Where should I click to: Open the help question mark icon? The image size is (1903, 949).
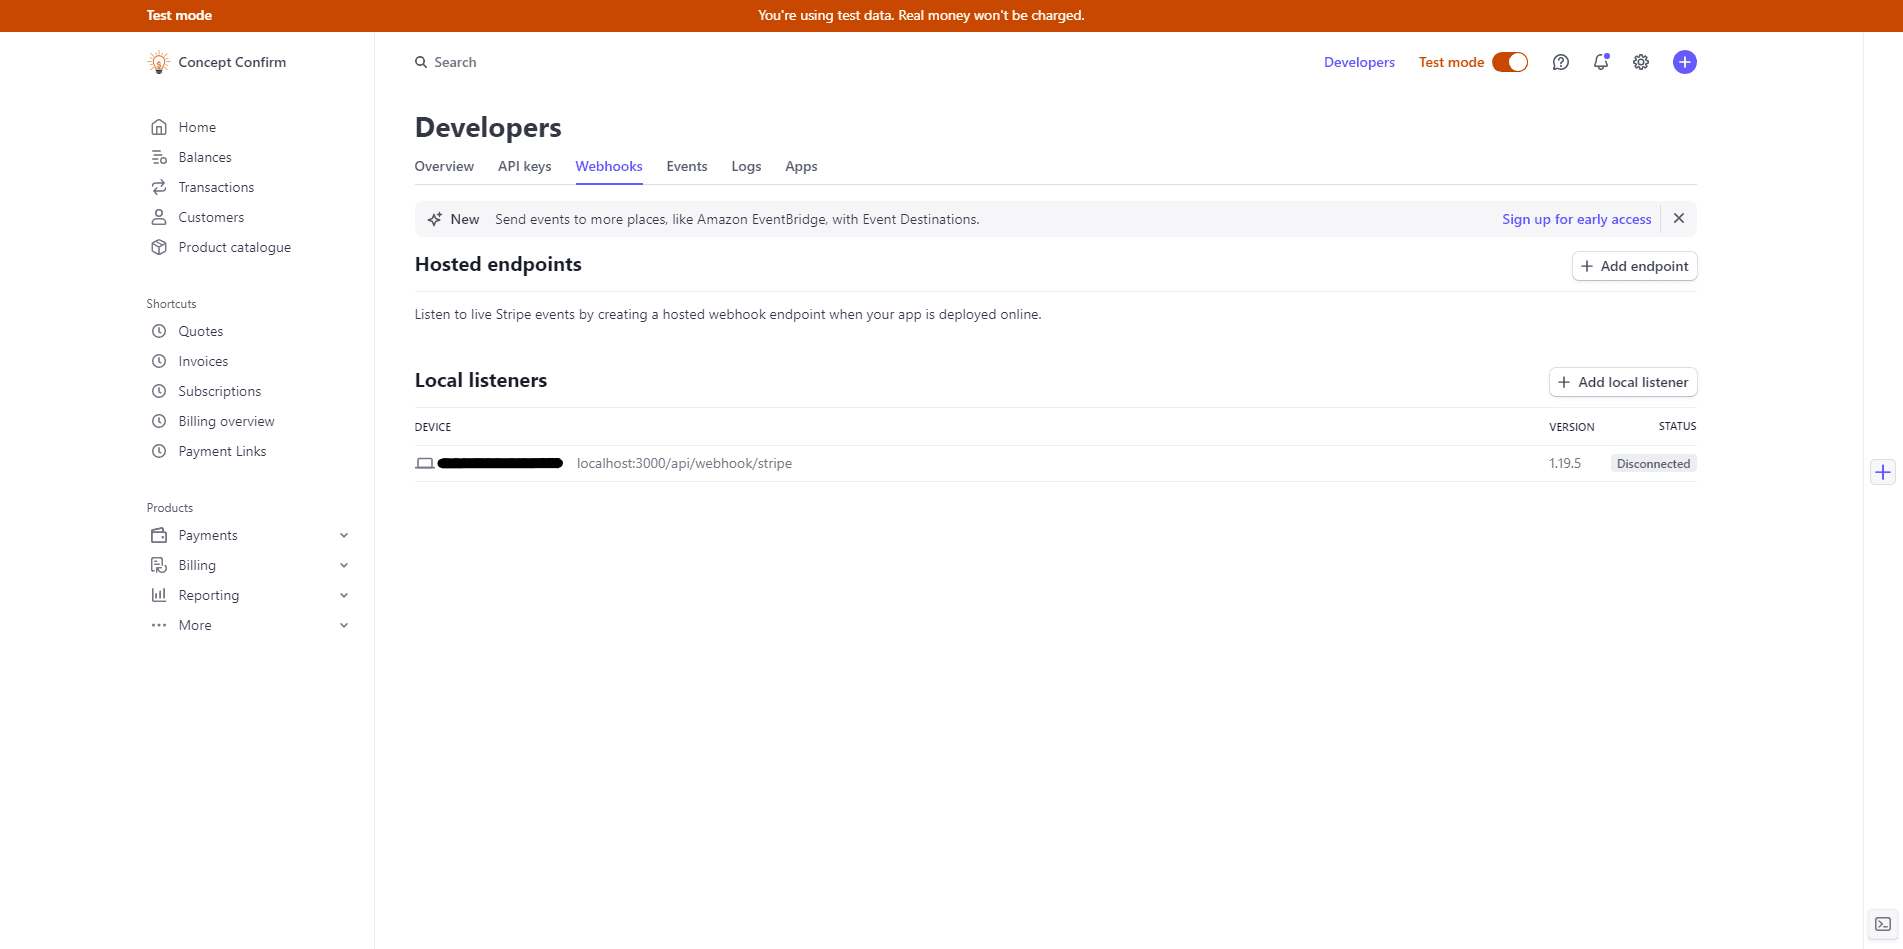click(1560, 62)
